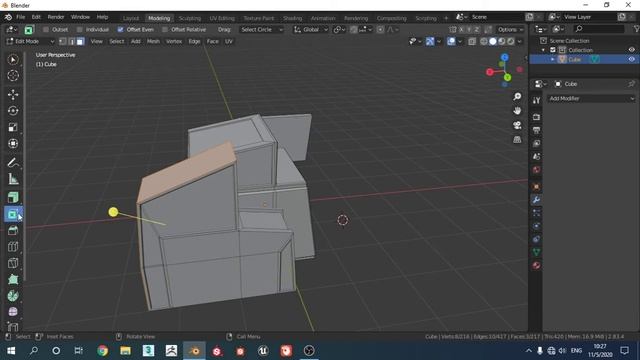Enable the Offset Relative checkbox
Screen dimensions: 640x360
pos(165,29)
